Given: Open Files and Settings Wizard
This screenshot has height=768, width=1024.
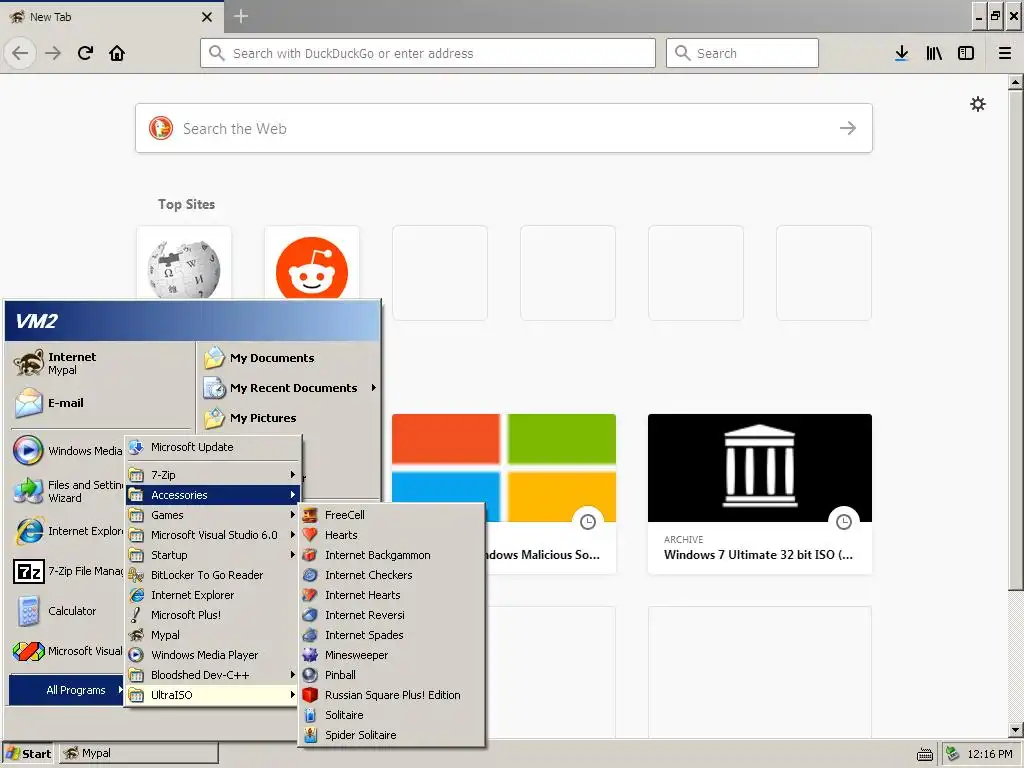Looking at the screenshot, I should tap(67, 491).
